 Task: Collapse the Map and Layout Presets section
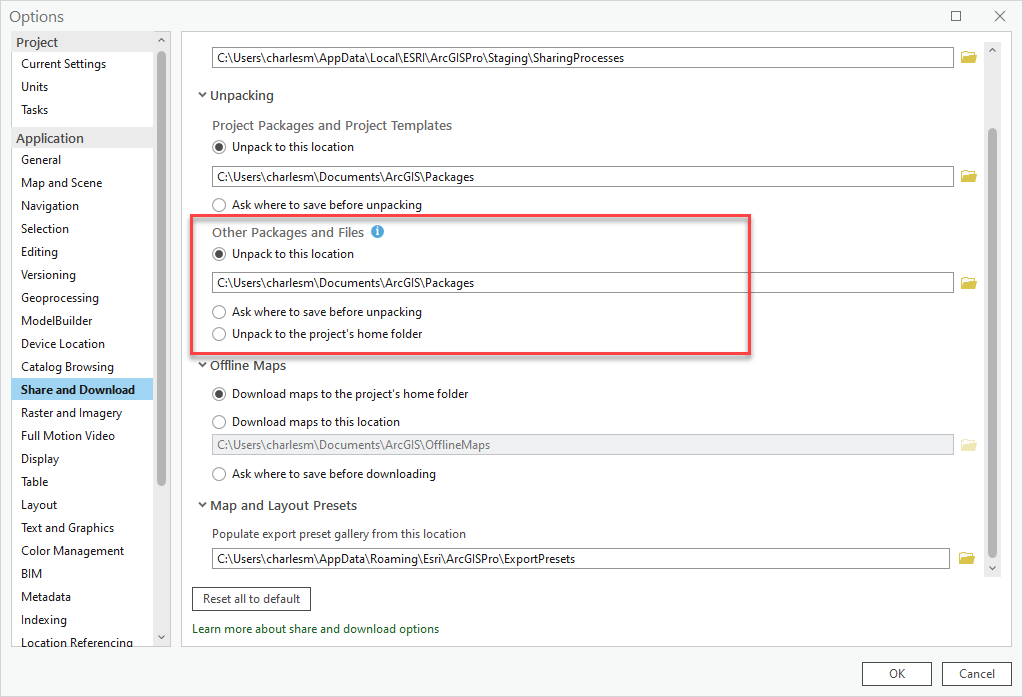coord(203,506)
